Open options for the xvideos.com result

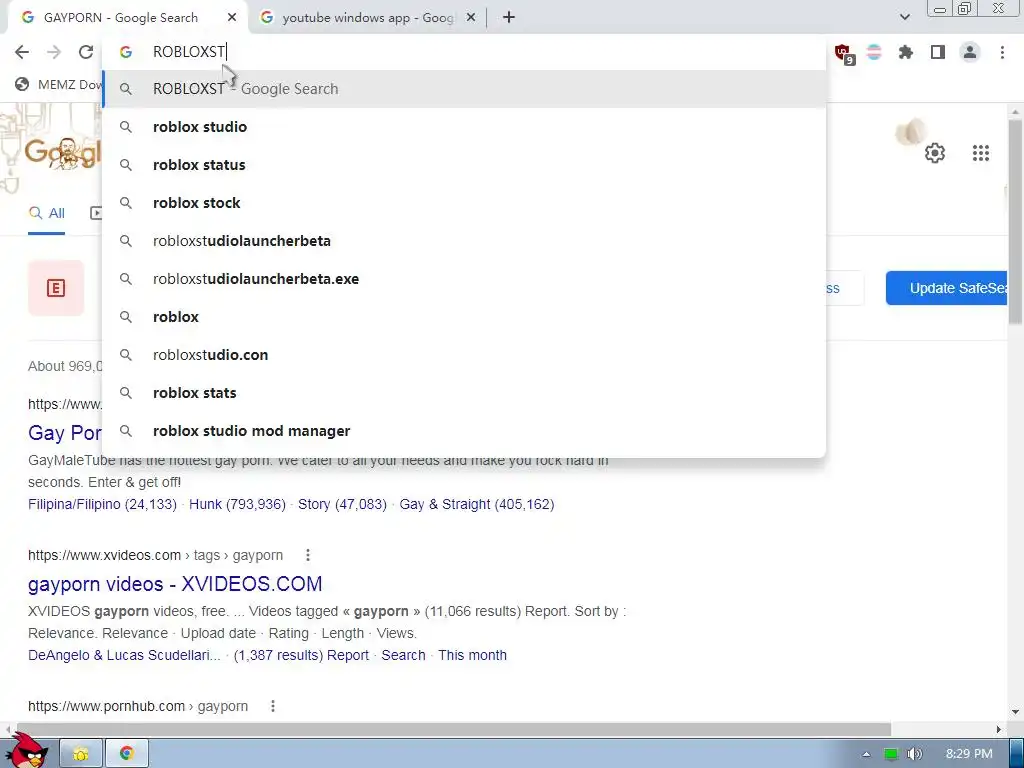pos(308,555)
